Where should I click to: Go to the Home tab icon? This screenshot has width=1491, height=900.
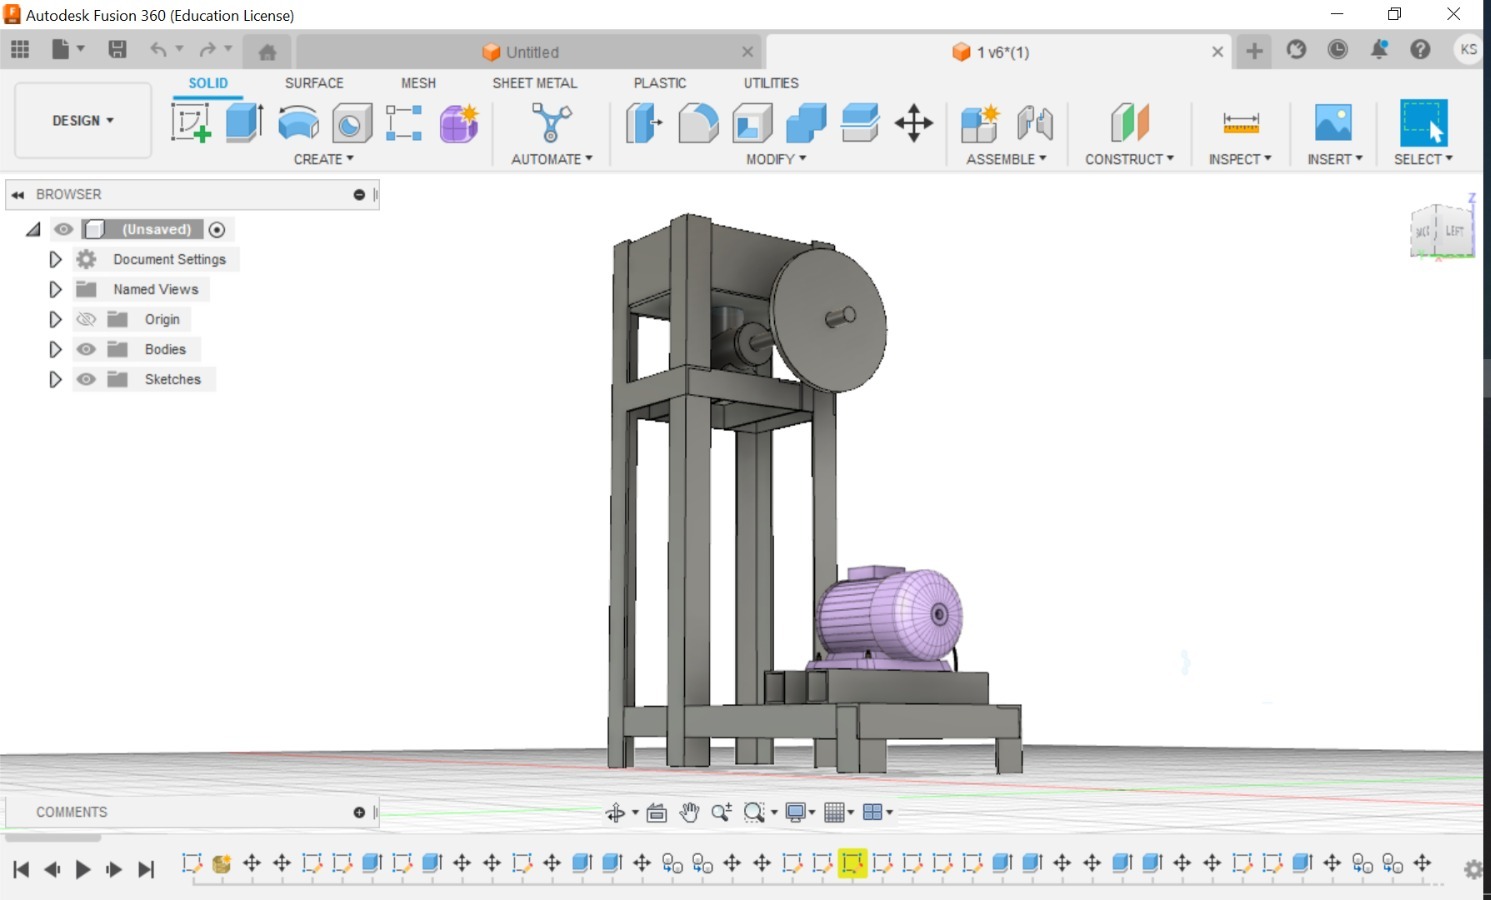[267, 52]
